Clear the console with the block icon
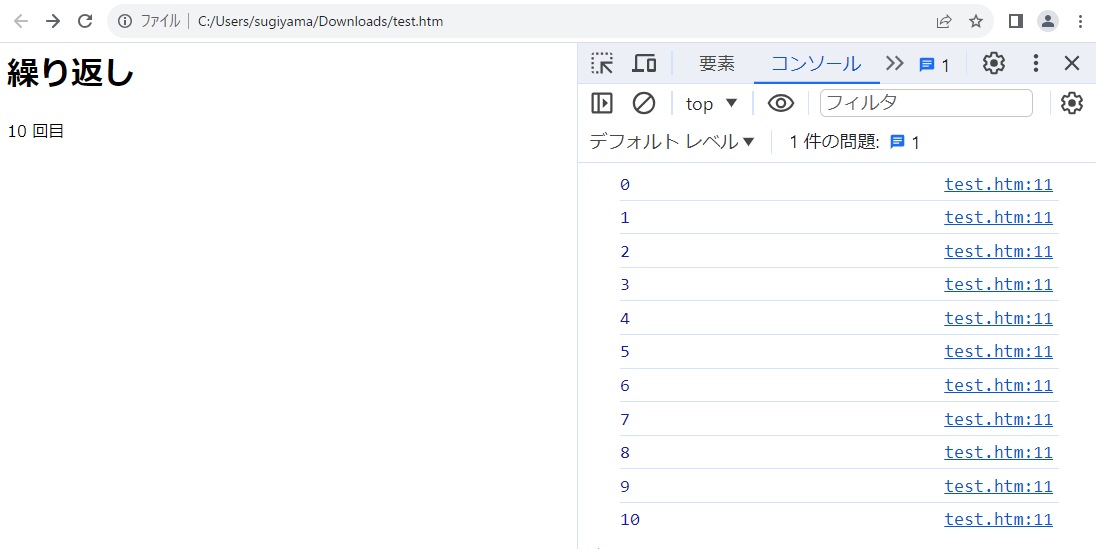This screenshot has width=1096, height=549. [x=644, y=103]
